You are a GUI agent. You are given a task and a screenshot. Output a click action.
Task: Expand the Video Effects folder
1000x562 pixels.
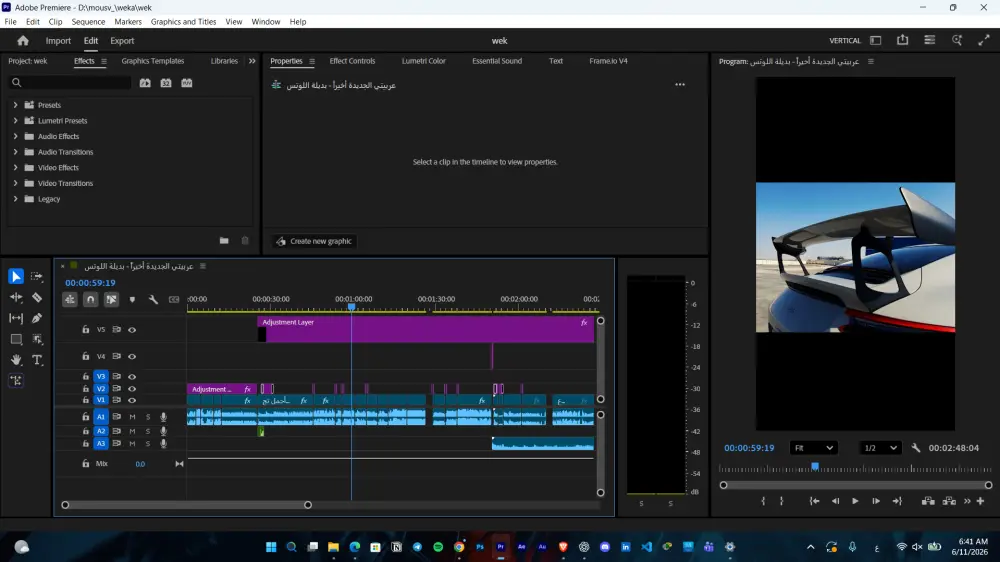15,167
